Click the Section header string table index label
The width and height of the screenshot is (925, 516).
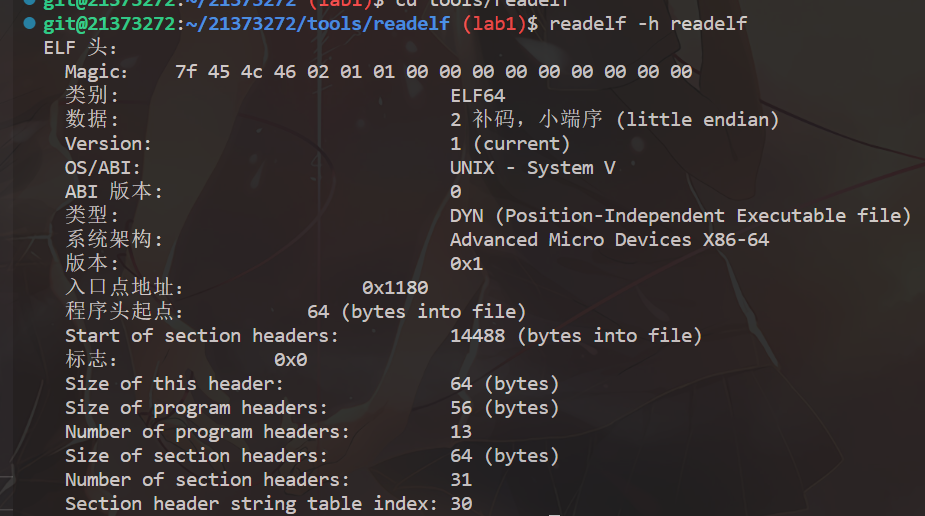tap(251, 504)
